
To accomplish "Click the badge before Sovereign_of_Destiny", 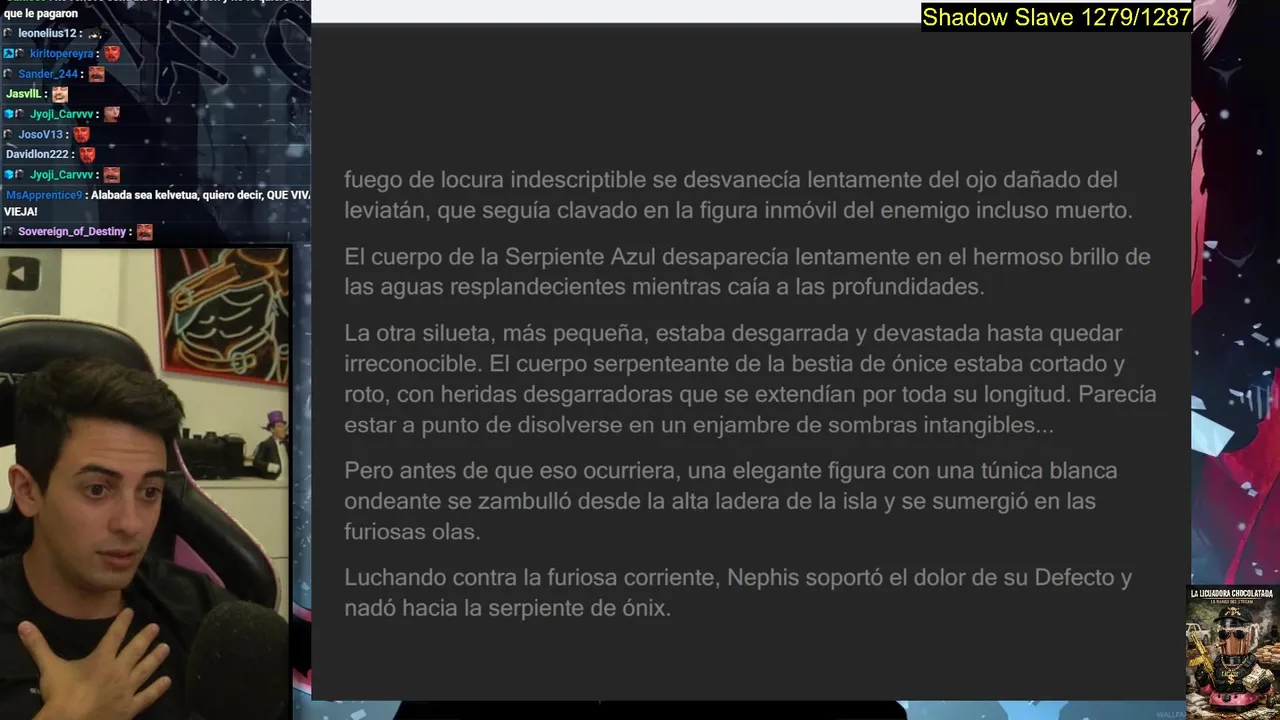I will (x=9, y=231).
